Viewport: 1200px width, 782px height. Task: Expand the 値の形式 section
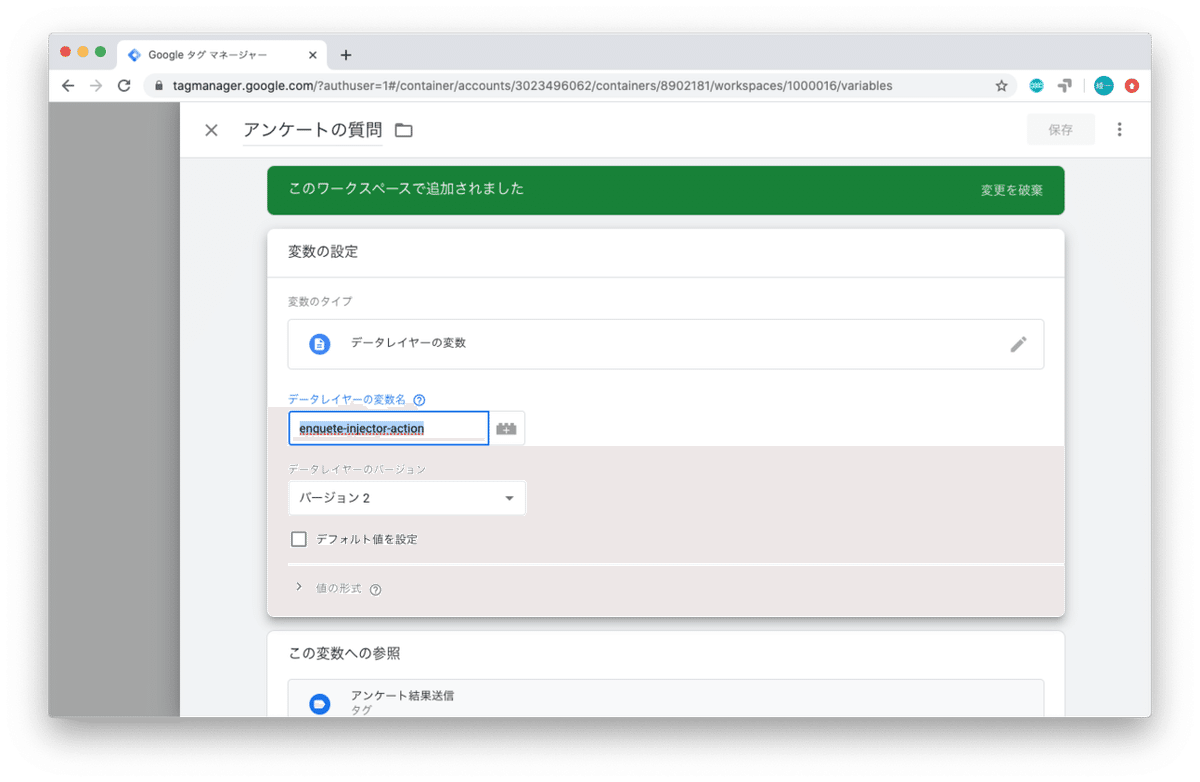coord(298,588)
